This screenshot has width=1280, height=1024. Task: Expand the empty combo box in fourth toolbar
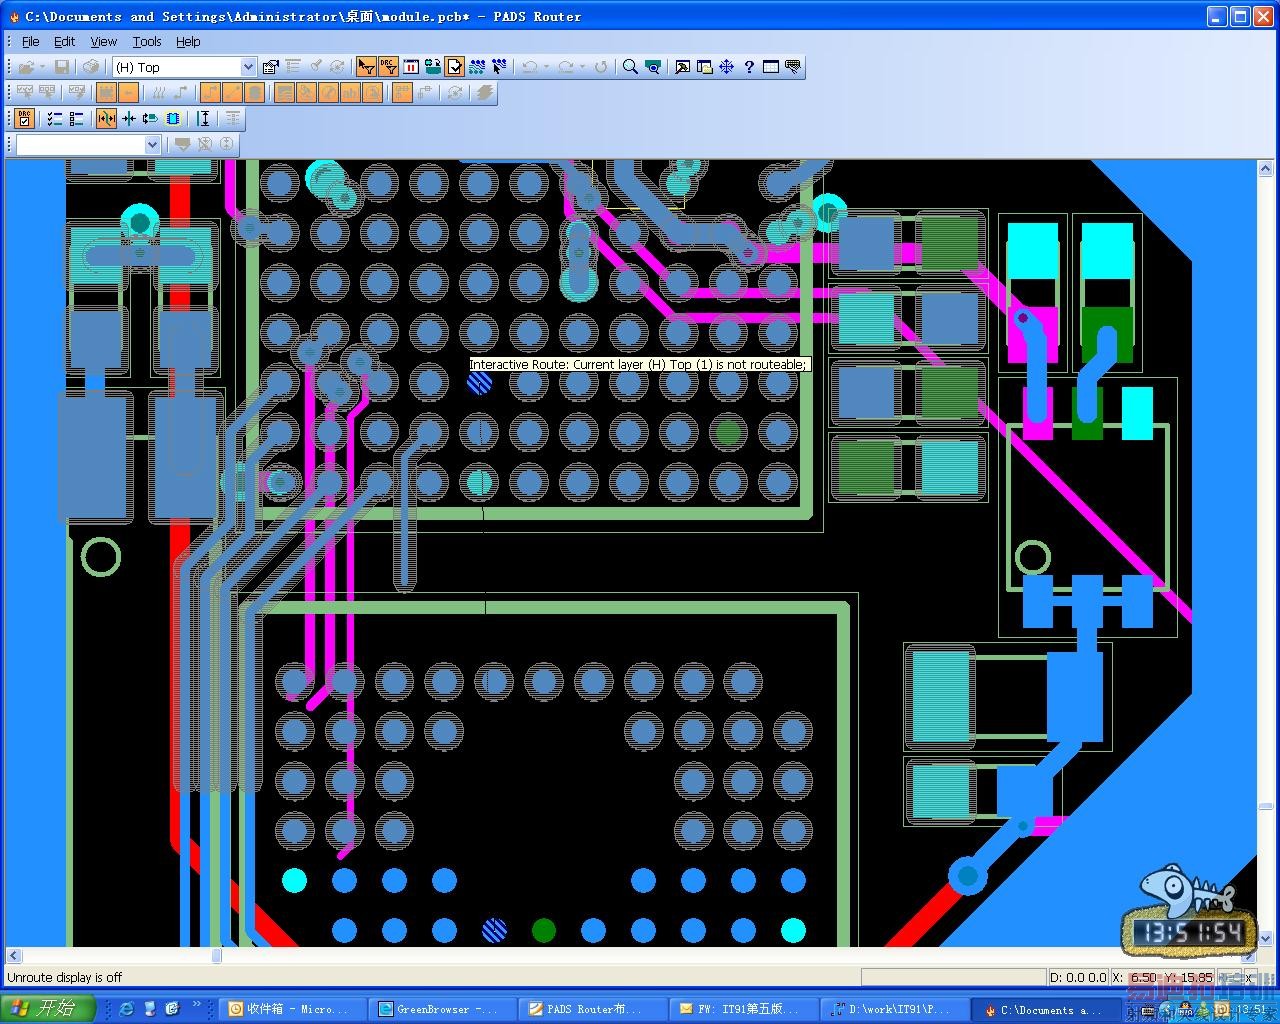(152, 145)
